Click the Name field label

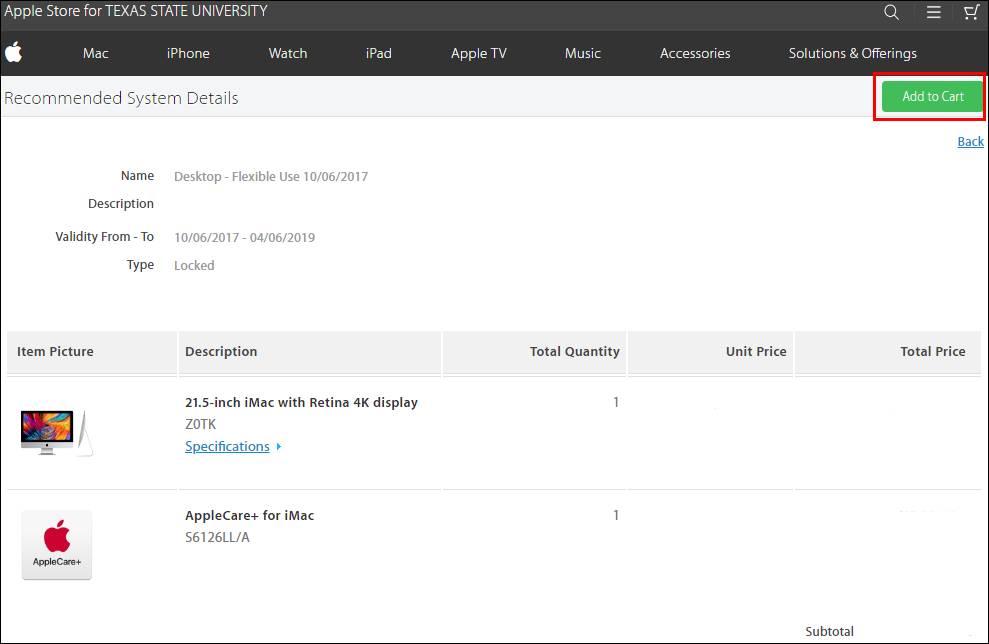(x=137, y=175)
